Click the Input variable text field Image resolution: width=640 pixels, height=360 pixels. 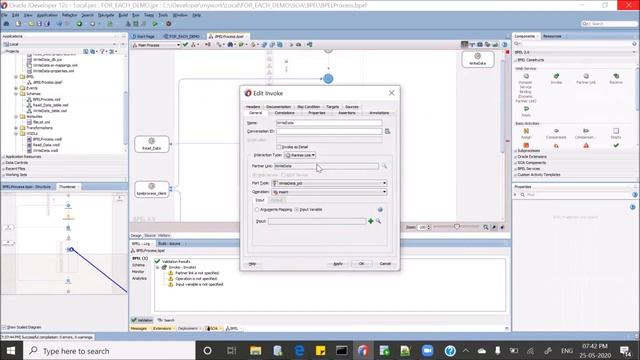tap(317, 221)
